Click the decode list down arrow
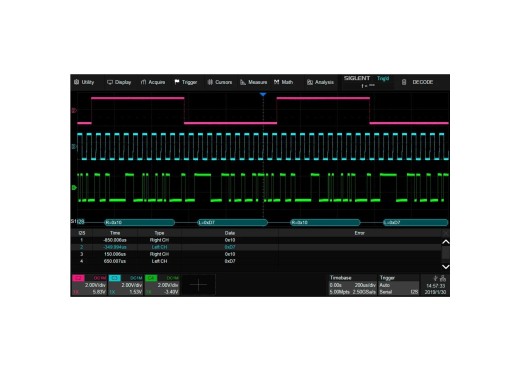The image size is (520, 380). (445, 267)
